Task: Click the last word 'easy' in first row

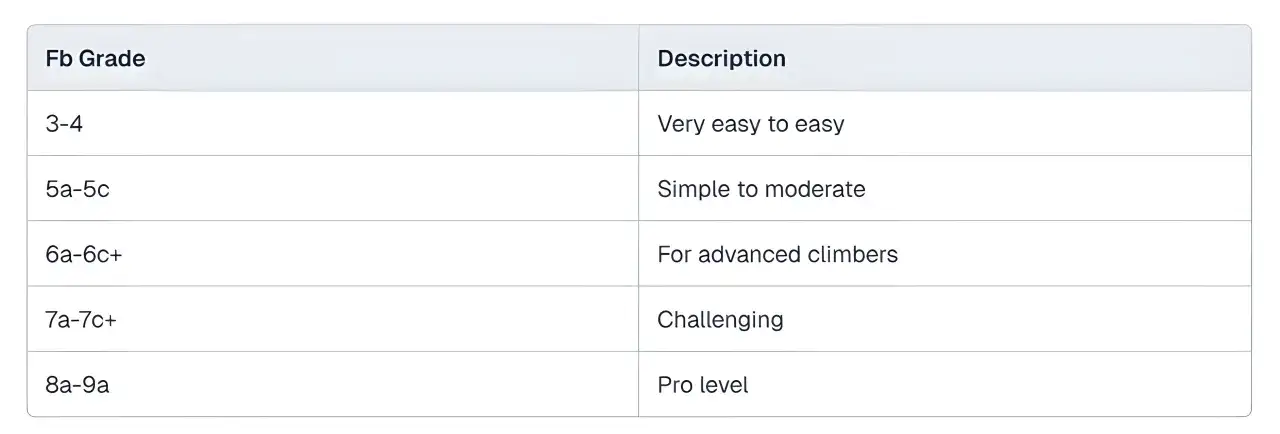Action: tap(821, 124)
